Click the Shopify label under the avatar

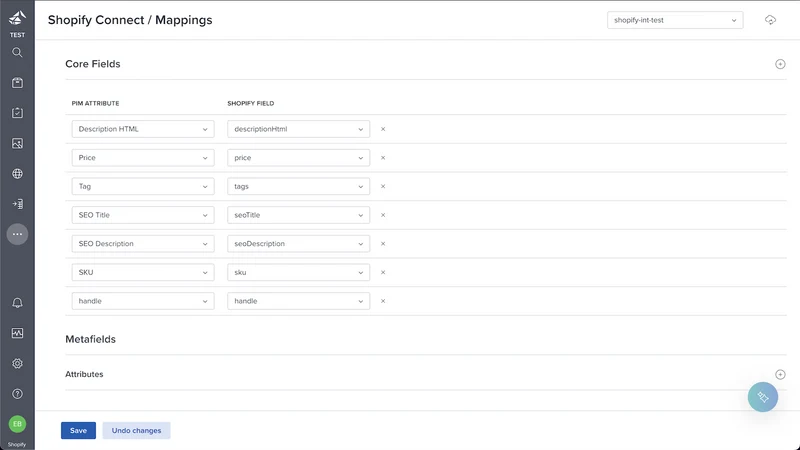pyautogui.click(x=17, y=444)
